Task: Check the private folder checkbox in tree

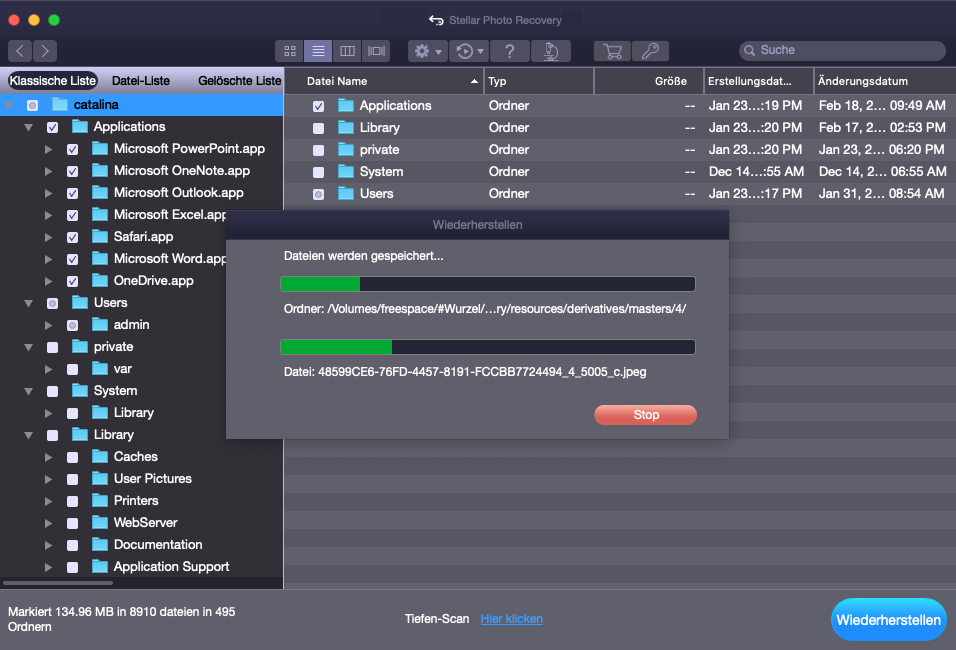Action: [52, 348]
